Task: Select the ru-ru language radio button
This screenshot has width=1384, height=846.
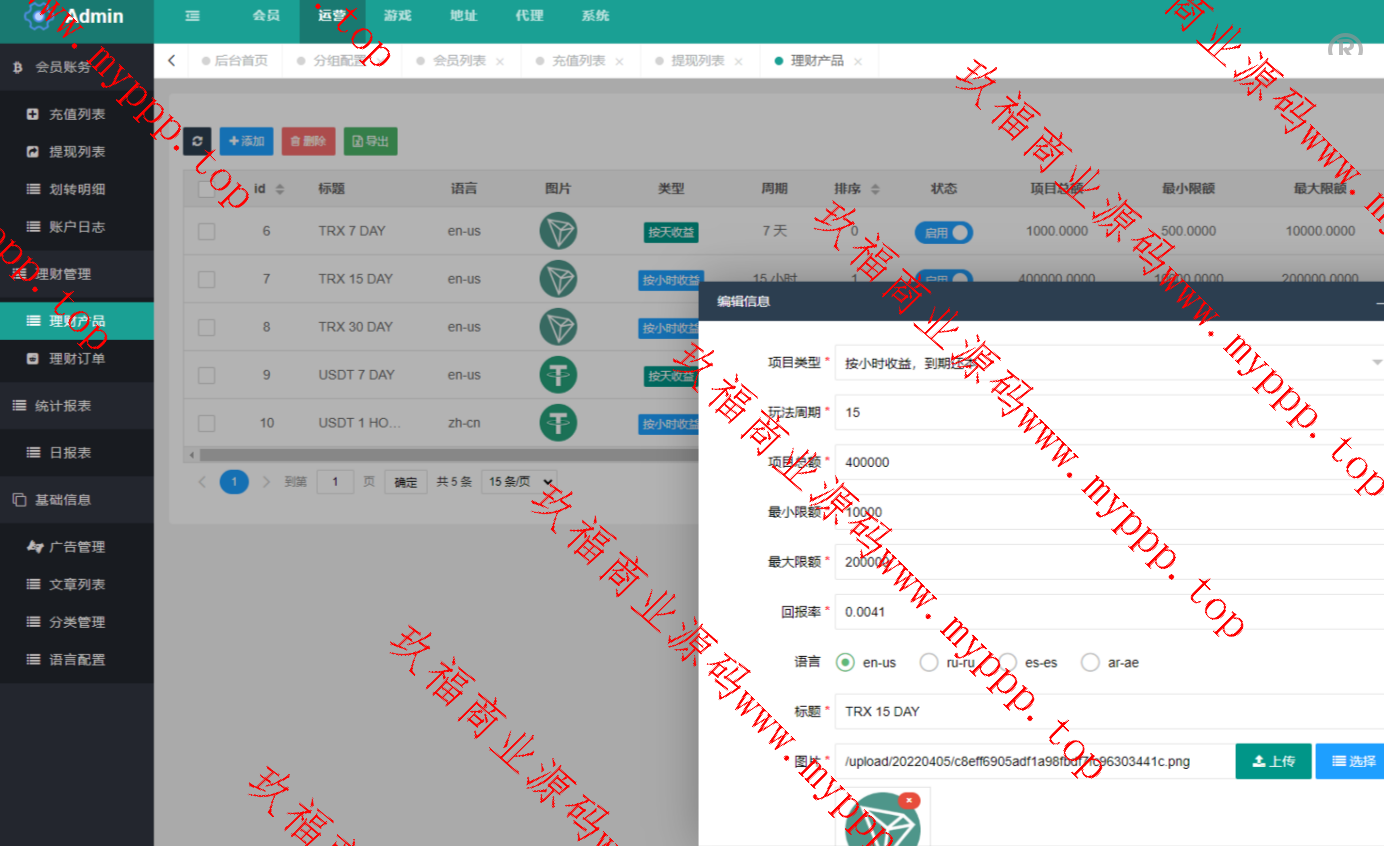Action: tap(929, 662)
